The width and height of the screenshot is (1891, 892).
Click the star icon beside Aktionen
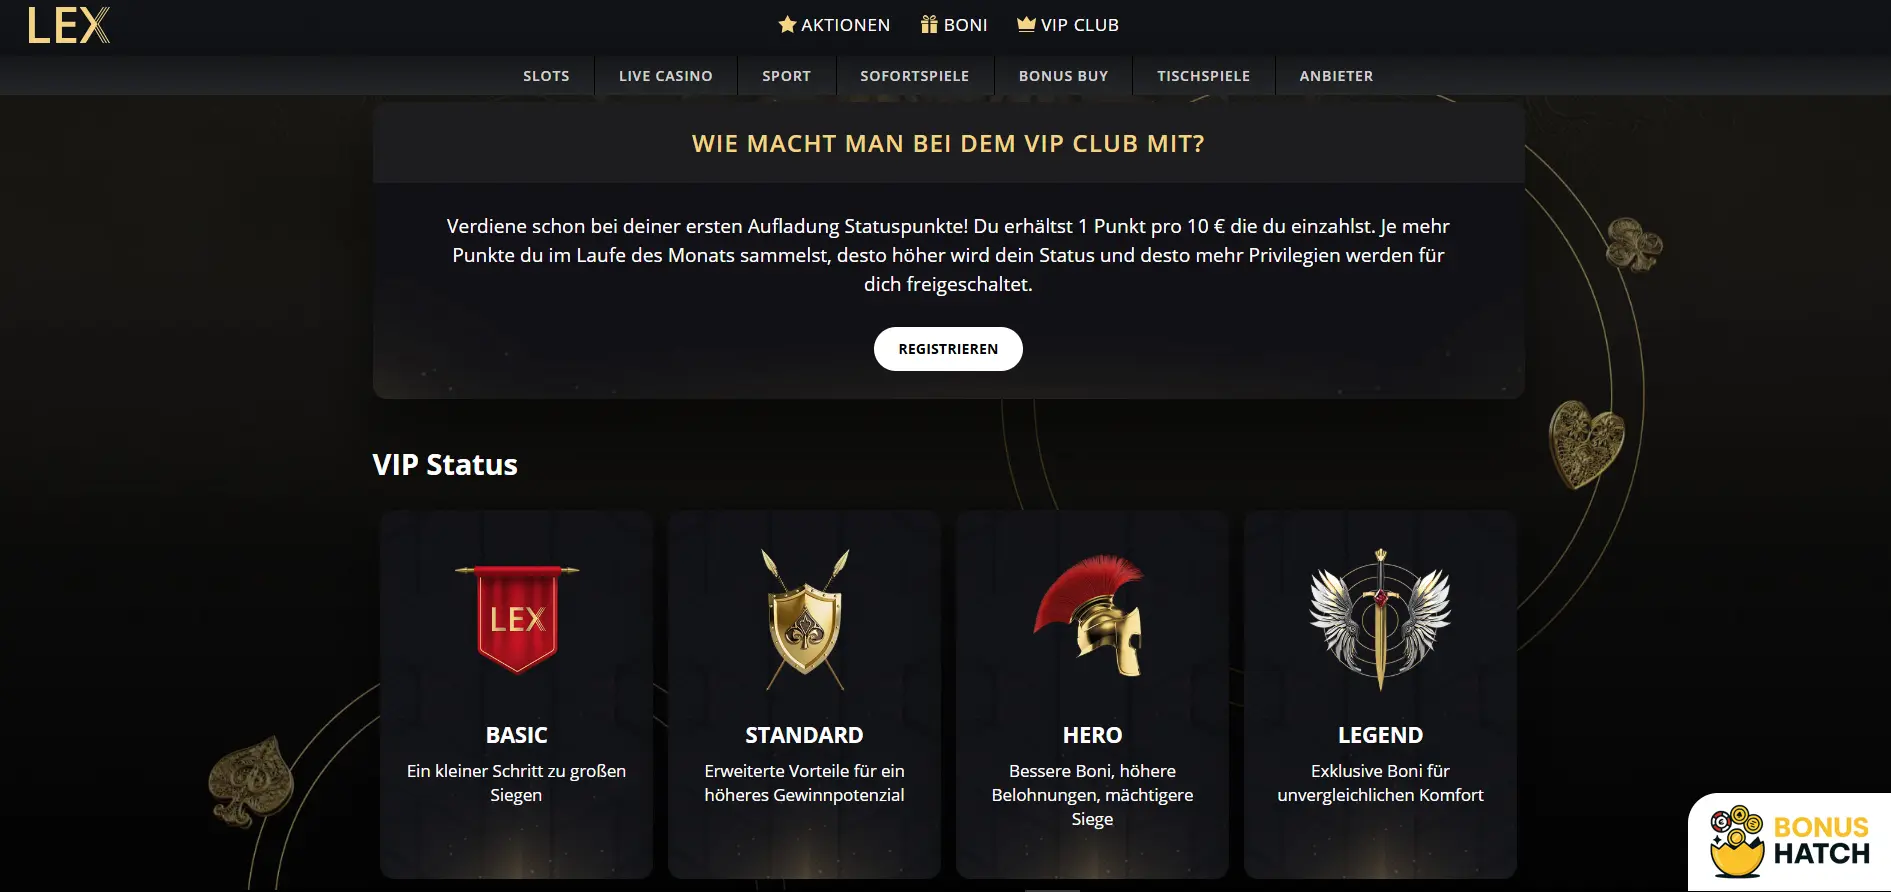click(x=787, y=24)
